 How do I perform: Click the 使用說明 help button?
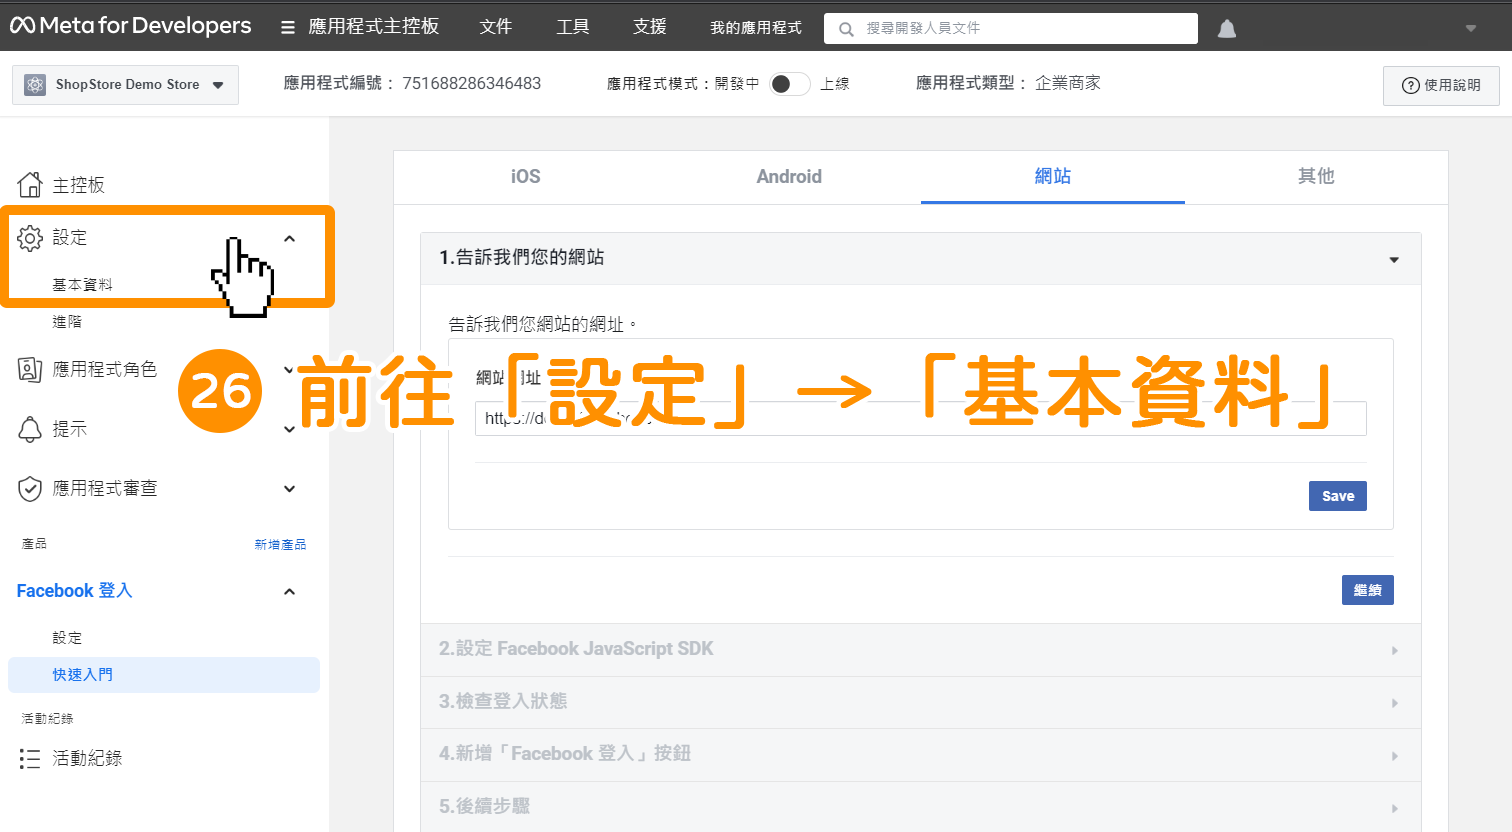1441,86
